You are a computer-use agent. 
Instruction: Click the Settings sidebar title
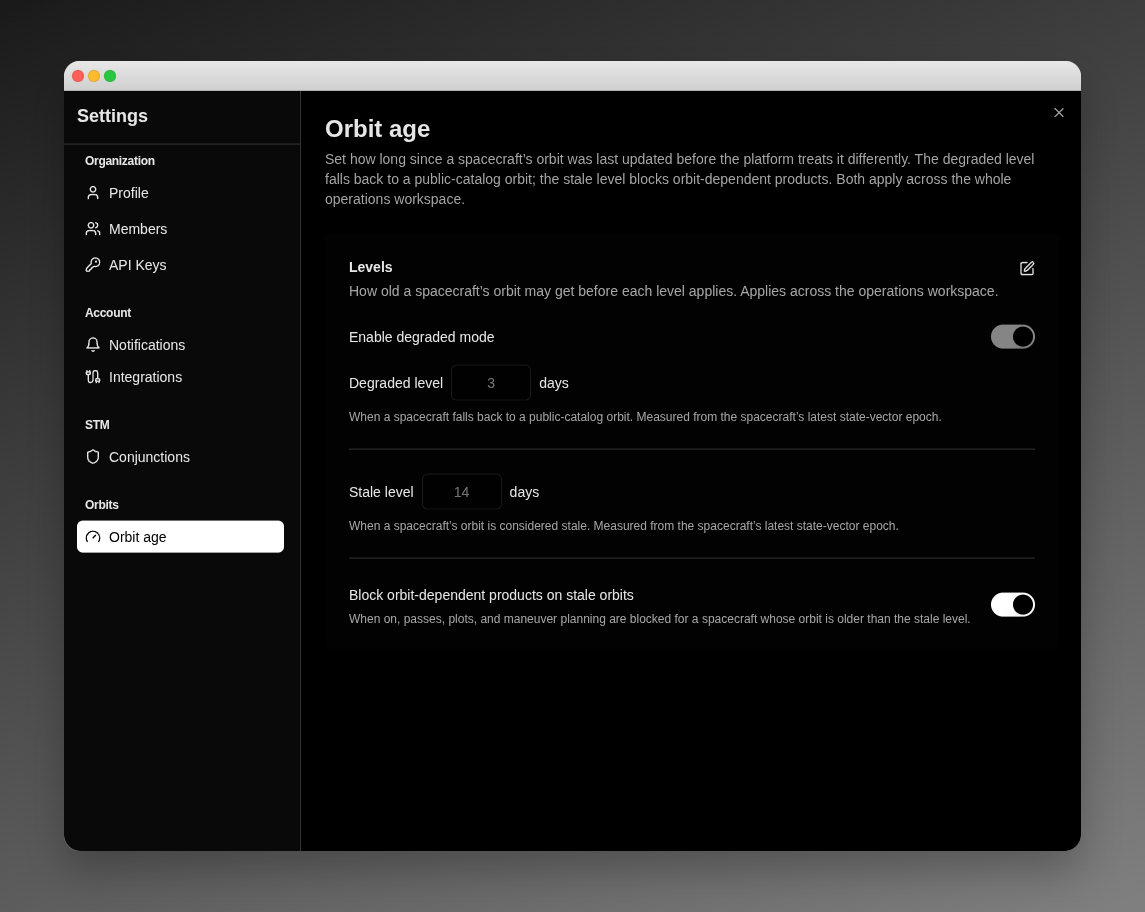112,116
